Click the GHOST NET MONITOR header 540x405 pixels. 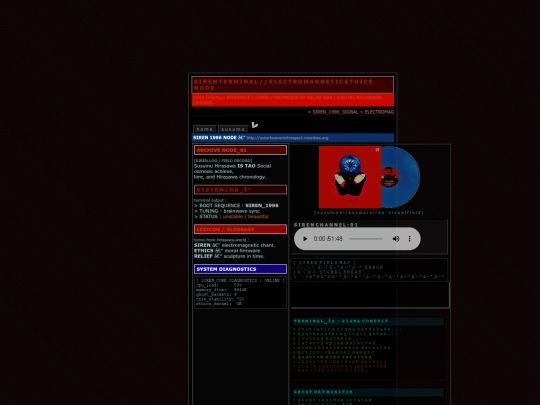click(x=368, y=392)
